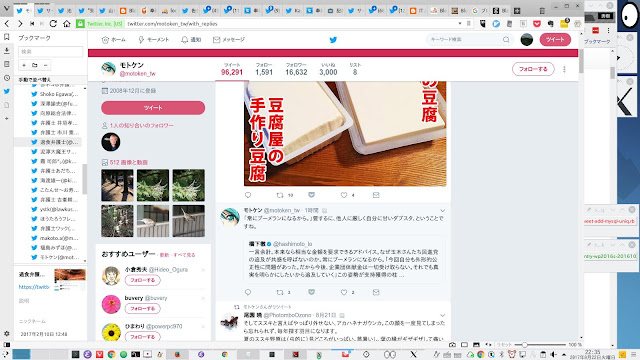Open the browser home page icon

coord(67,24)
